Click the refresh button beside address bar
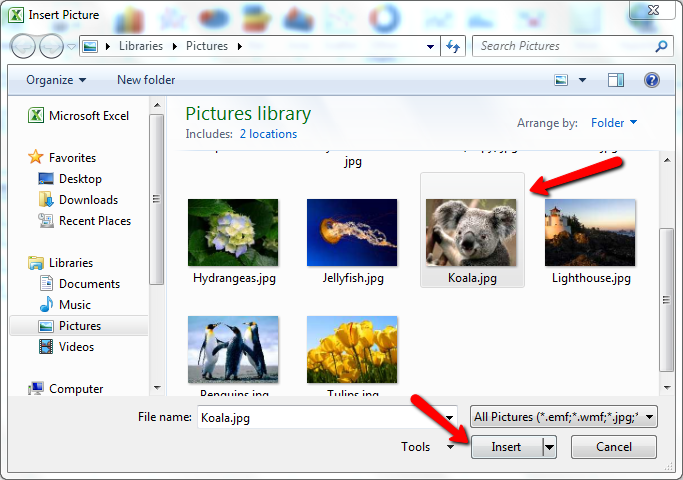 coord(453,46)
